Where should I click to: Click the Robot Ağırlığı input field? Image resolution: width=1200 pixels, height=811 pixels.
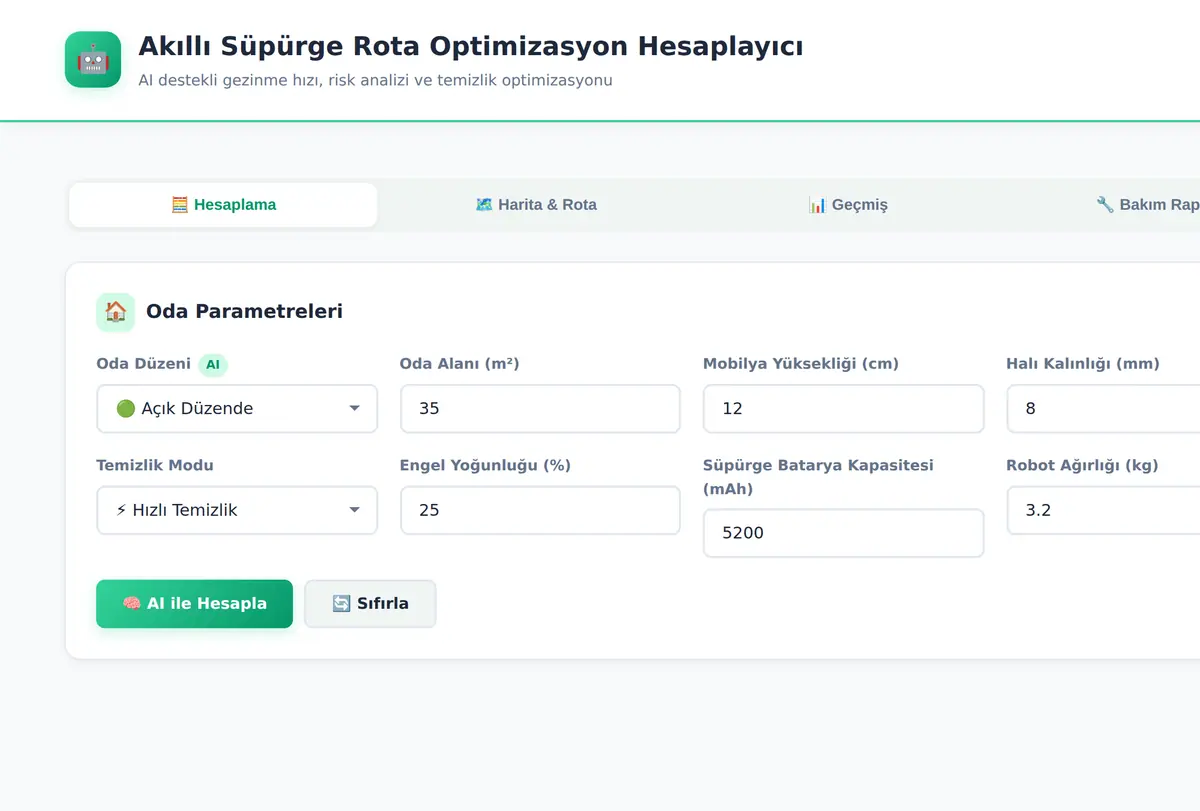1103,510
